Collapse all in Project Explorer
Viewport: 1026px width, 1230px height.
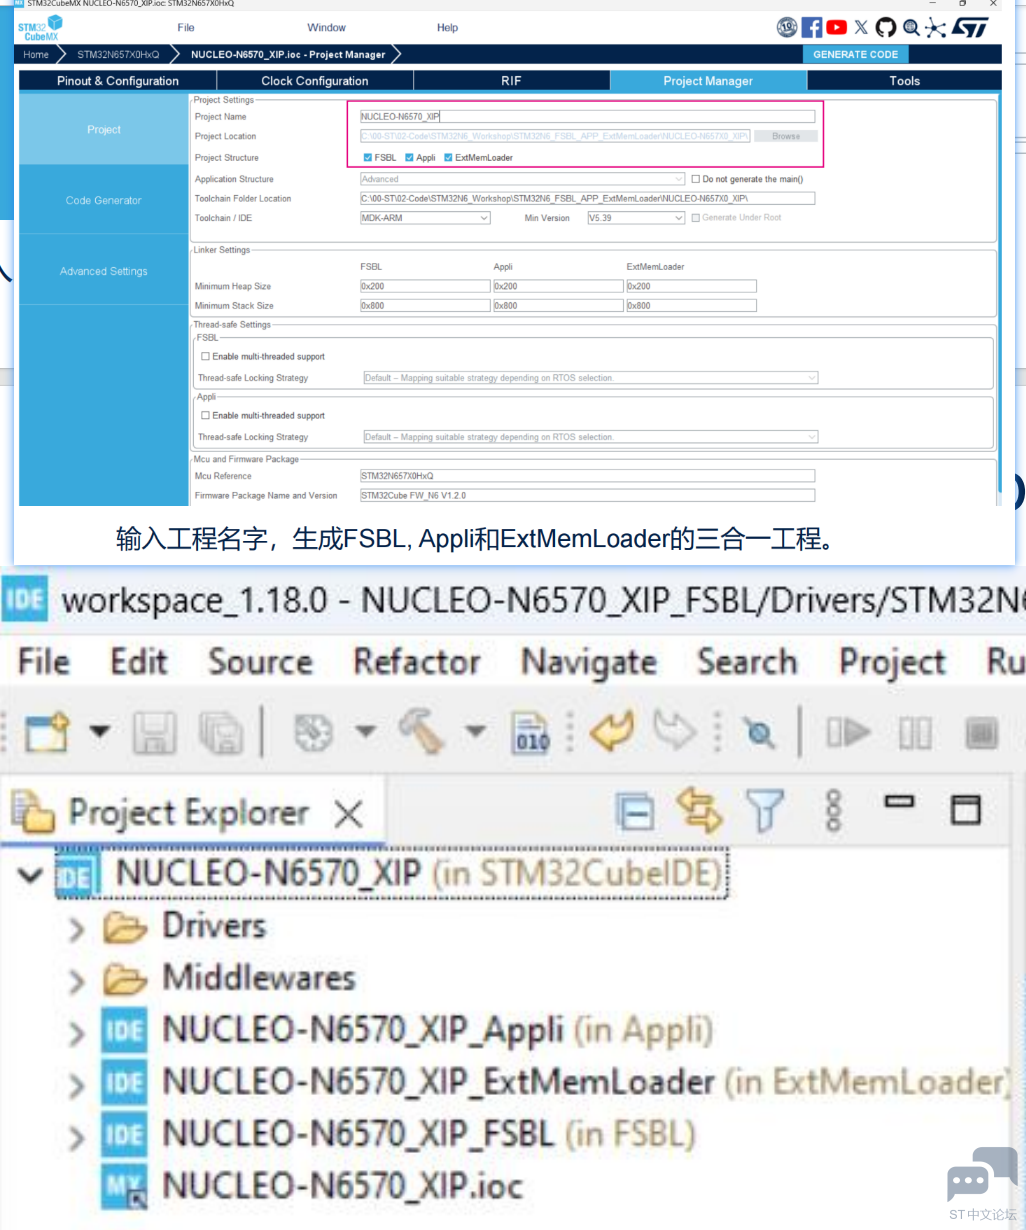point(635,811)
